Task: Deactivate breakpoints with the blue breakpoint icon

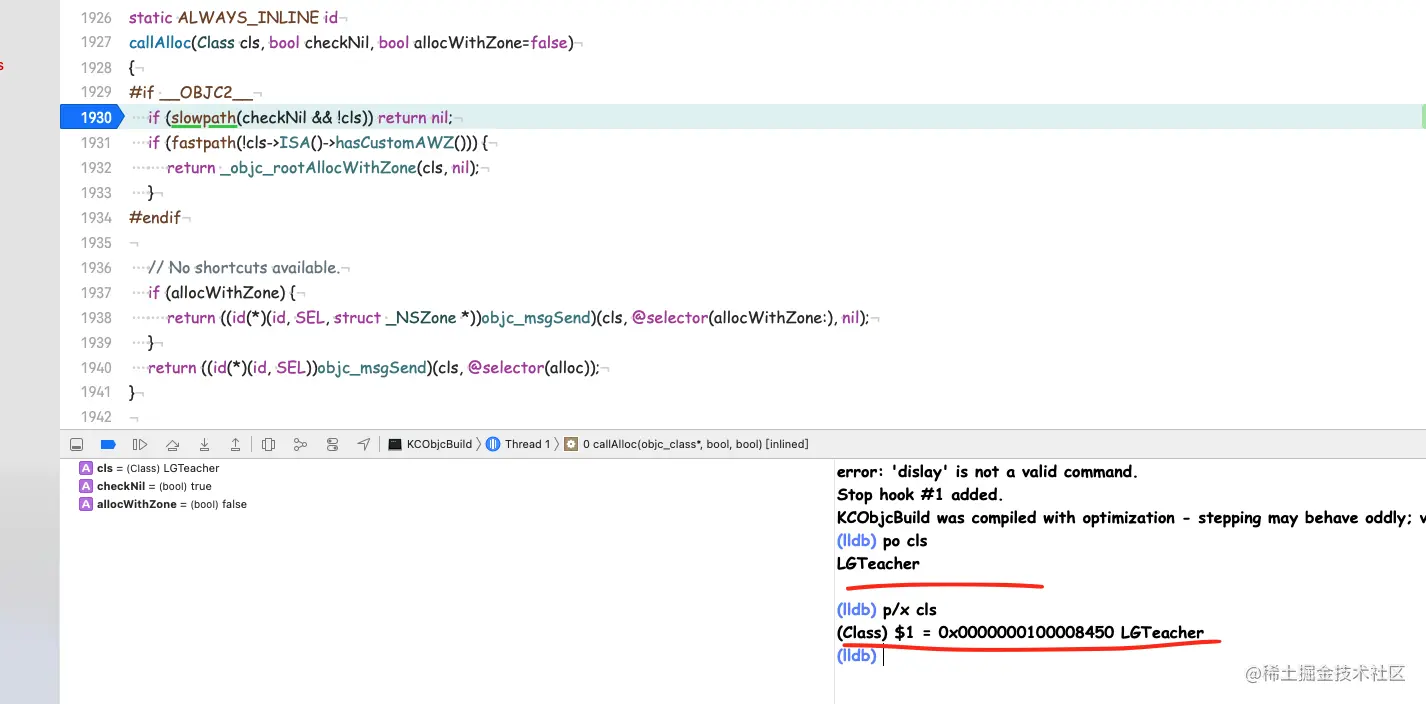Action: [108, 444]
